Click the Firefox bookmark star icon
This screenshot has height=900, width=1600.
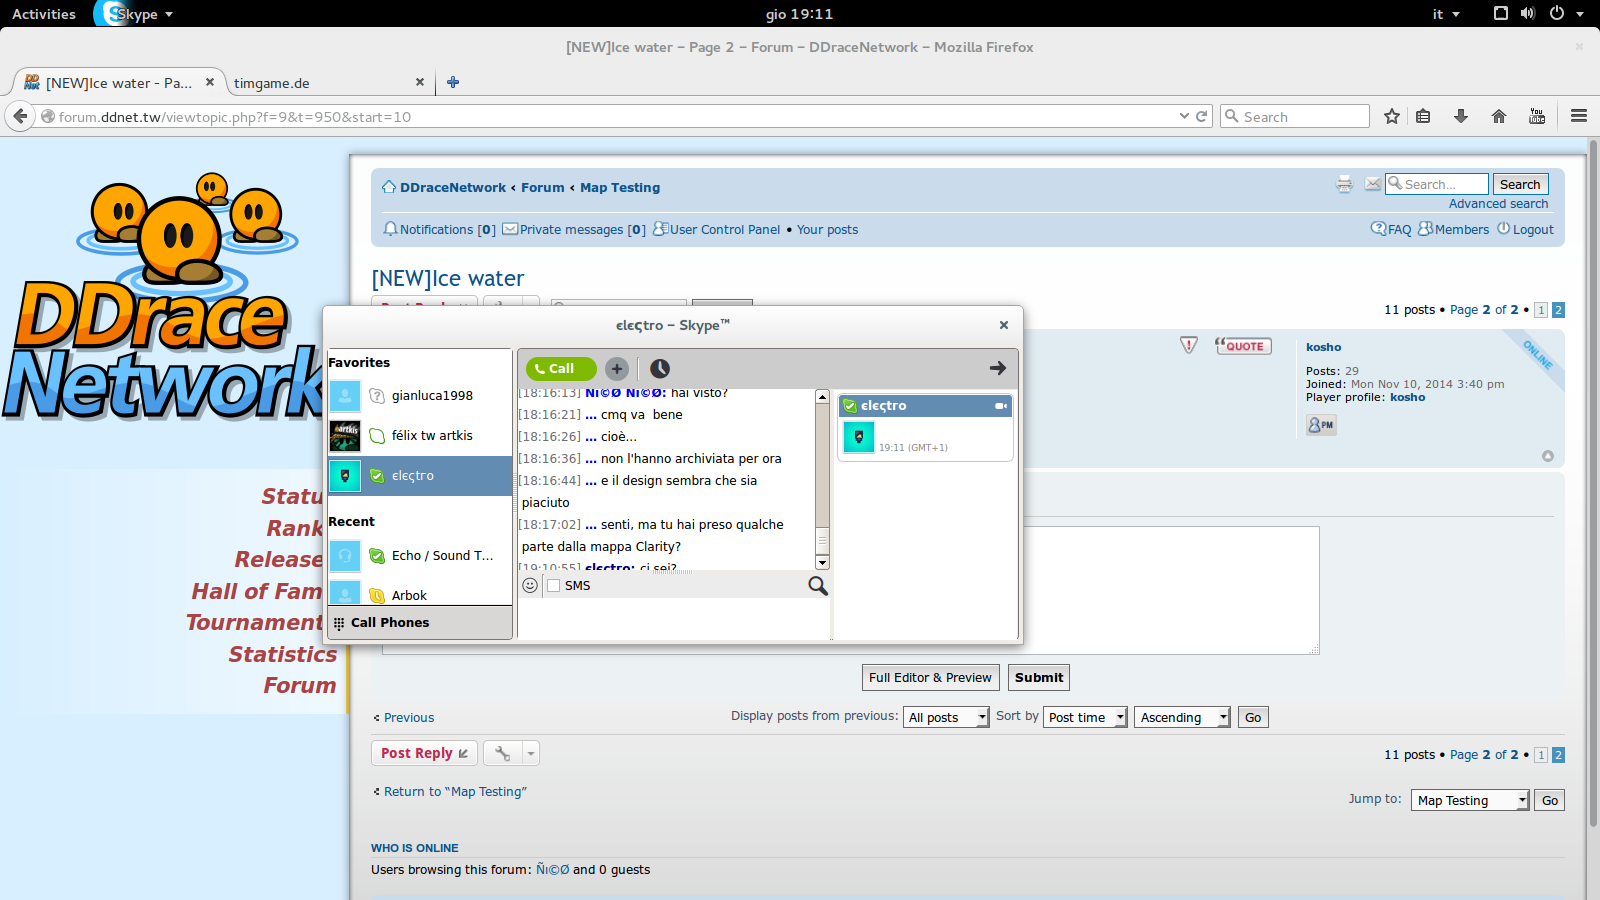(1391, 116)
